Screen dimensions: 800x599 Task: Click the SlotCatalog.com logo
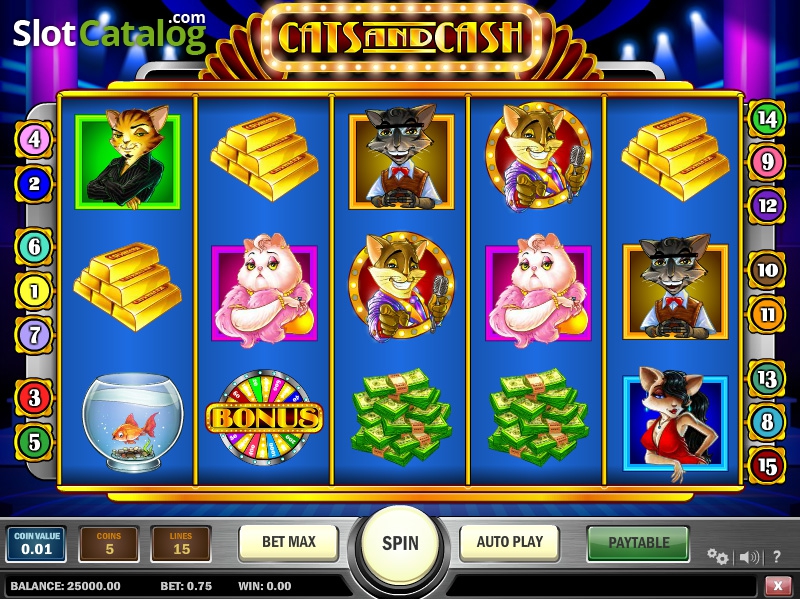pyautogui.click(x=109, y=33)
